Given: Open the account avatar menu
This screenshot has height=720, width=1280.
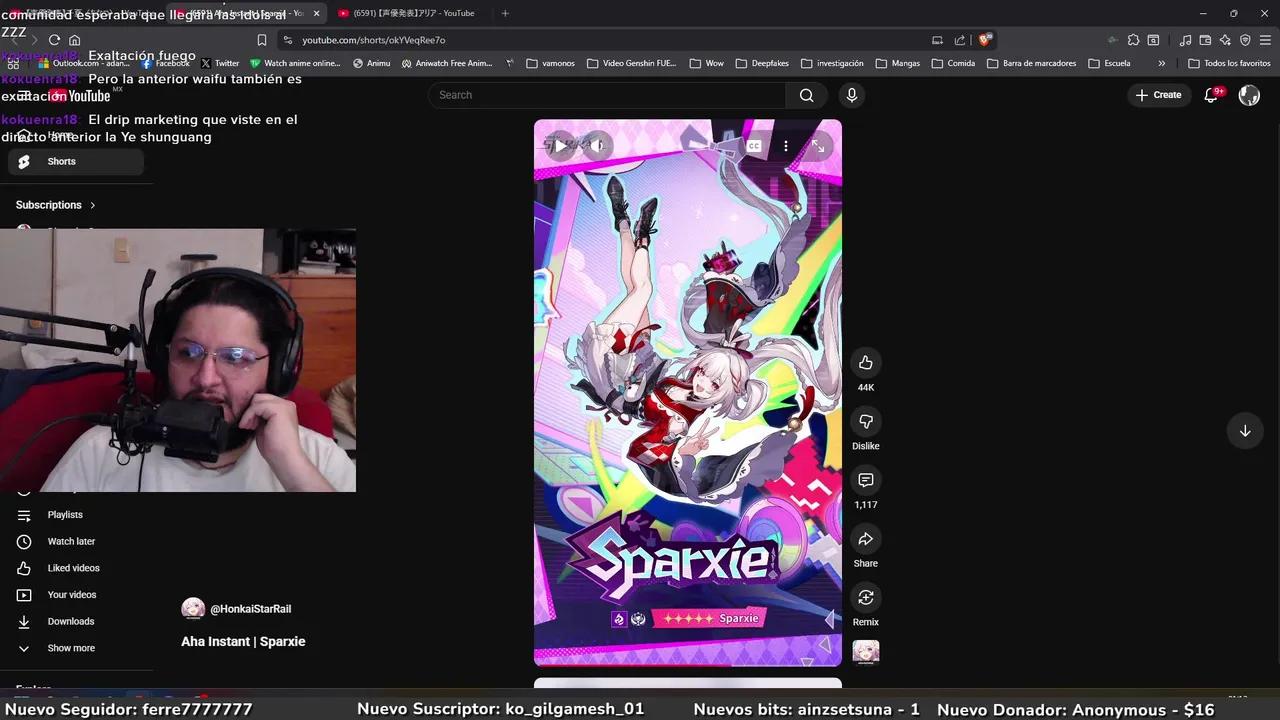Looking at the screenshot, I should tap(1249, 95).
